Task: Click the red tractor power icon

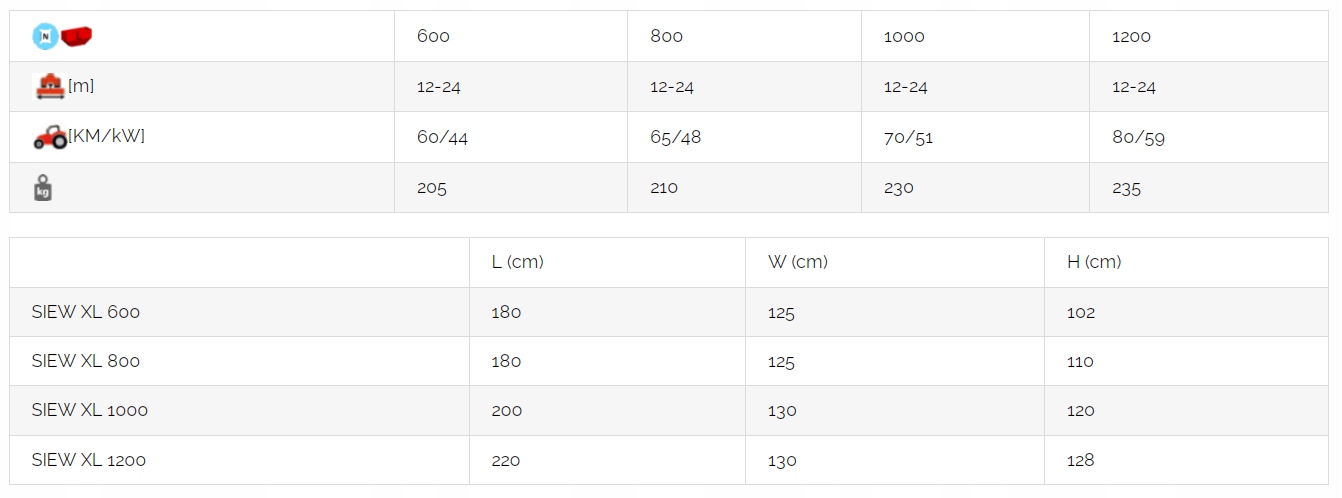Action: 50,137
